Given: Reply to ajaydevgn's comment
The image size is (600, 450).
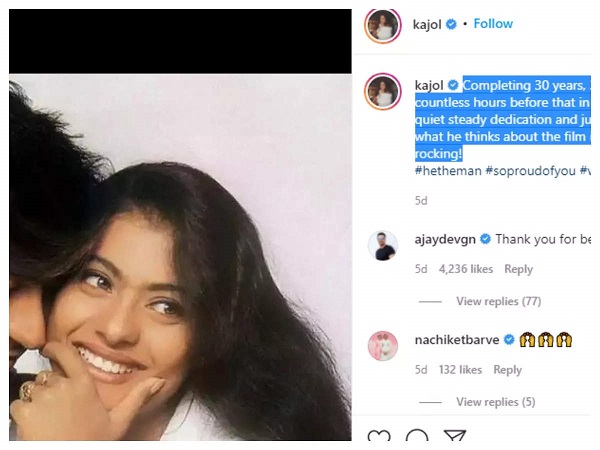Looking at the screenshot, I should point(518,269).
